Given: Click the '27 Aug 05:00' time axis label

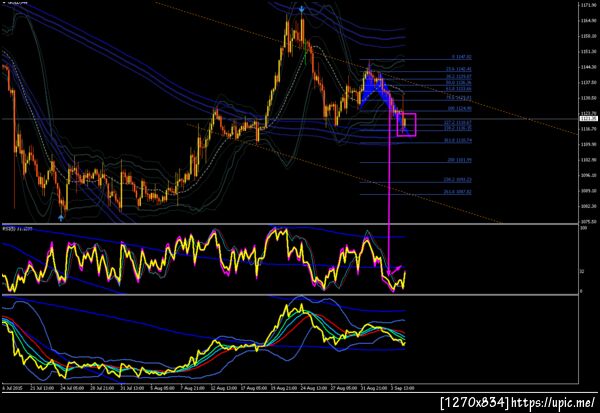Looking at the screenshot, I should point(344,388).
